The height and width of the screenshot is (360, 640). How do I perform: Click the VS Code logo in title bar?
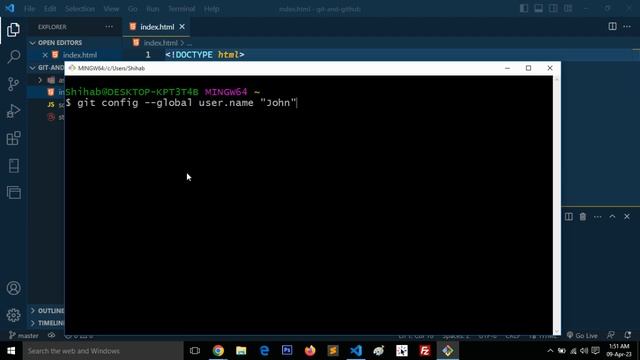click(x=10, y=9)
